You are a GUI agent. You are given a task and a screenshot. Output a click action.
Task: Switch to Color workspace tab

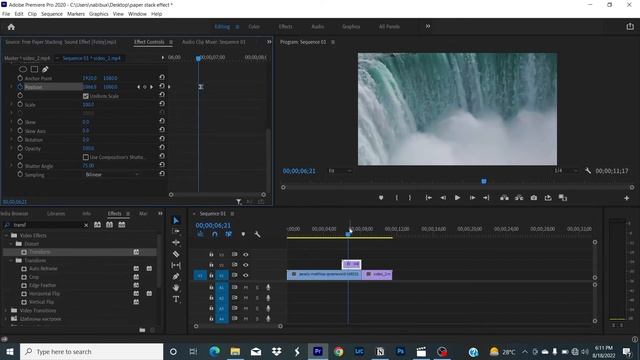(x=254, y=27)
